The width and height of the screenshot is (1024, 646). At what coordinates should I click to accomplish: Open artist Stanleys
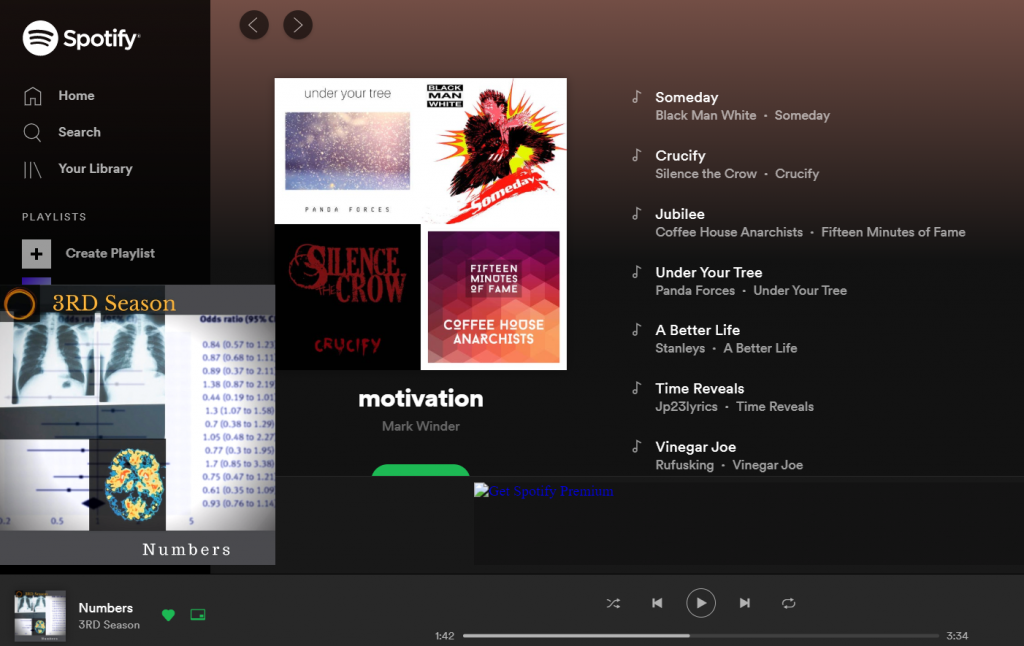coord(680,349)
